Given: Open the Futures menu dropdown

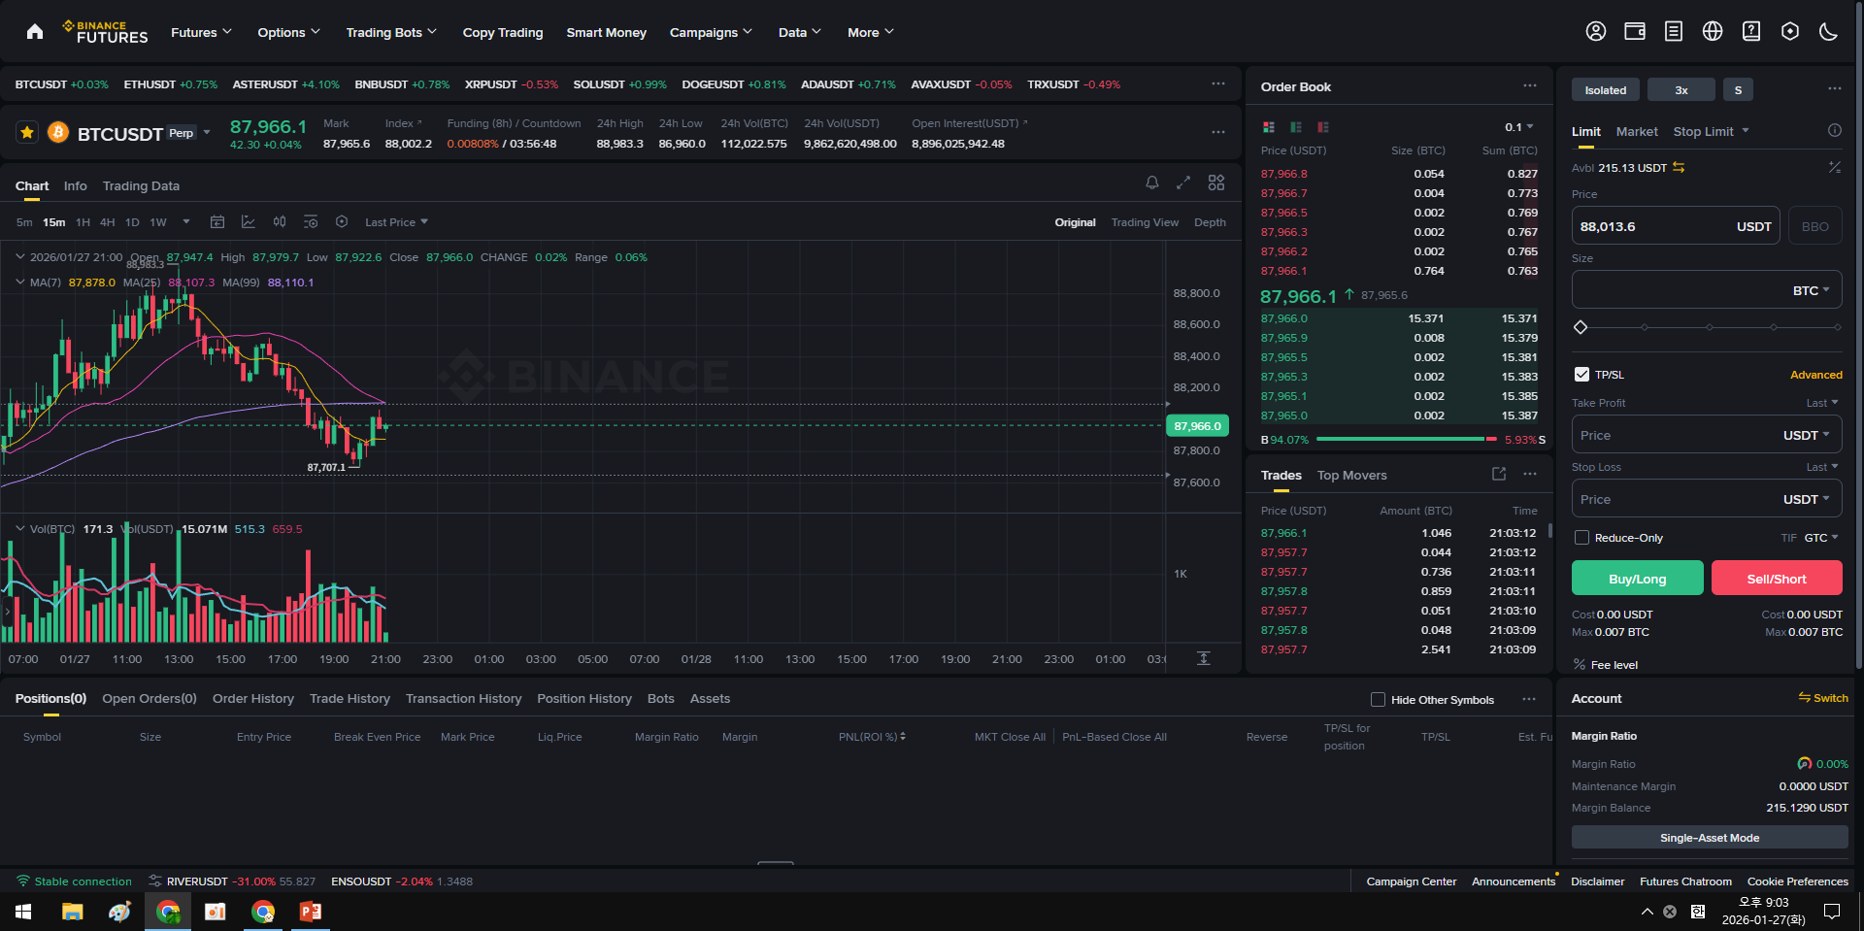Looking at the screenshot, I should 201,32.
